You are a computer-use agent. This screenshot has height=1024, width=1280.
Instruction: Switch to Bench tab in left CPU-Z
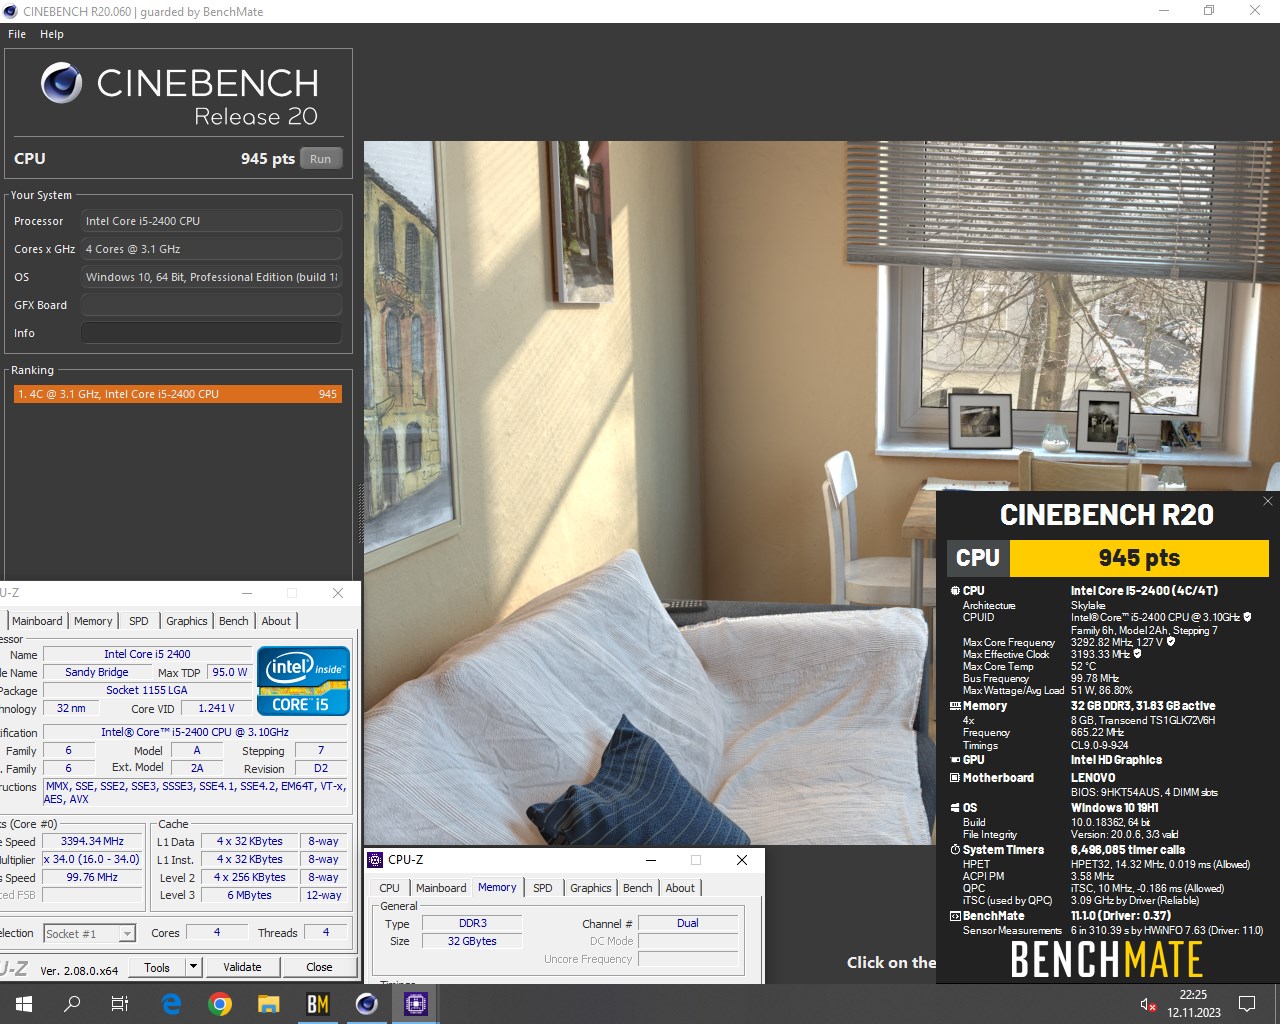[234, 621]
